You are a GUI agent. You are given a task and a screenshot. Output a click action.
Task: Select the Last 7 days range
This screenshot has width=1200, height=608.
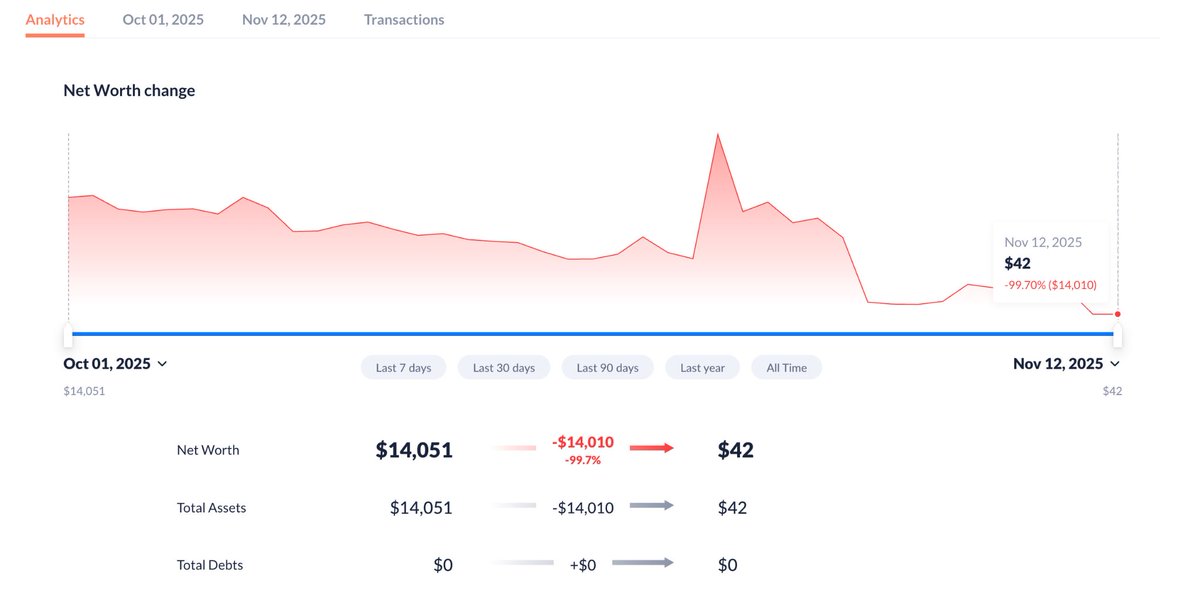403,367
